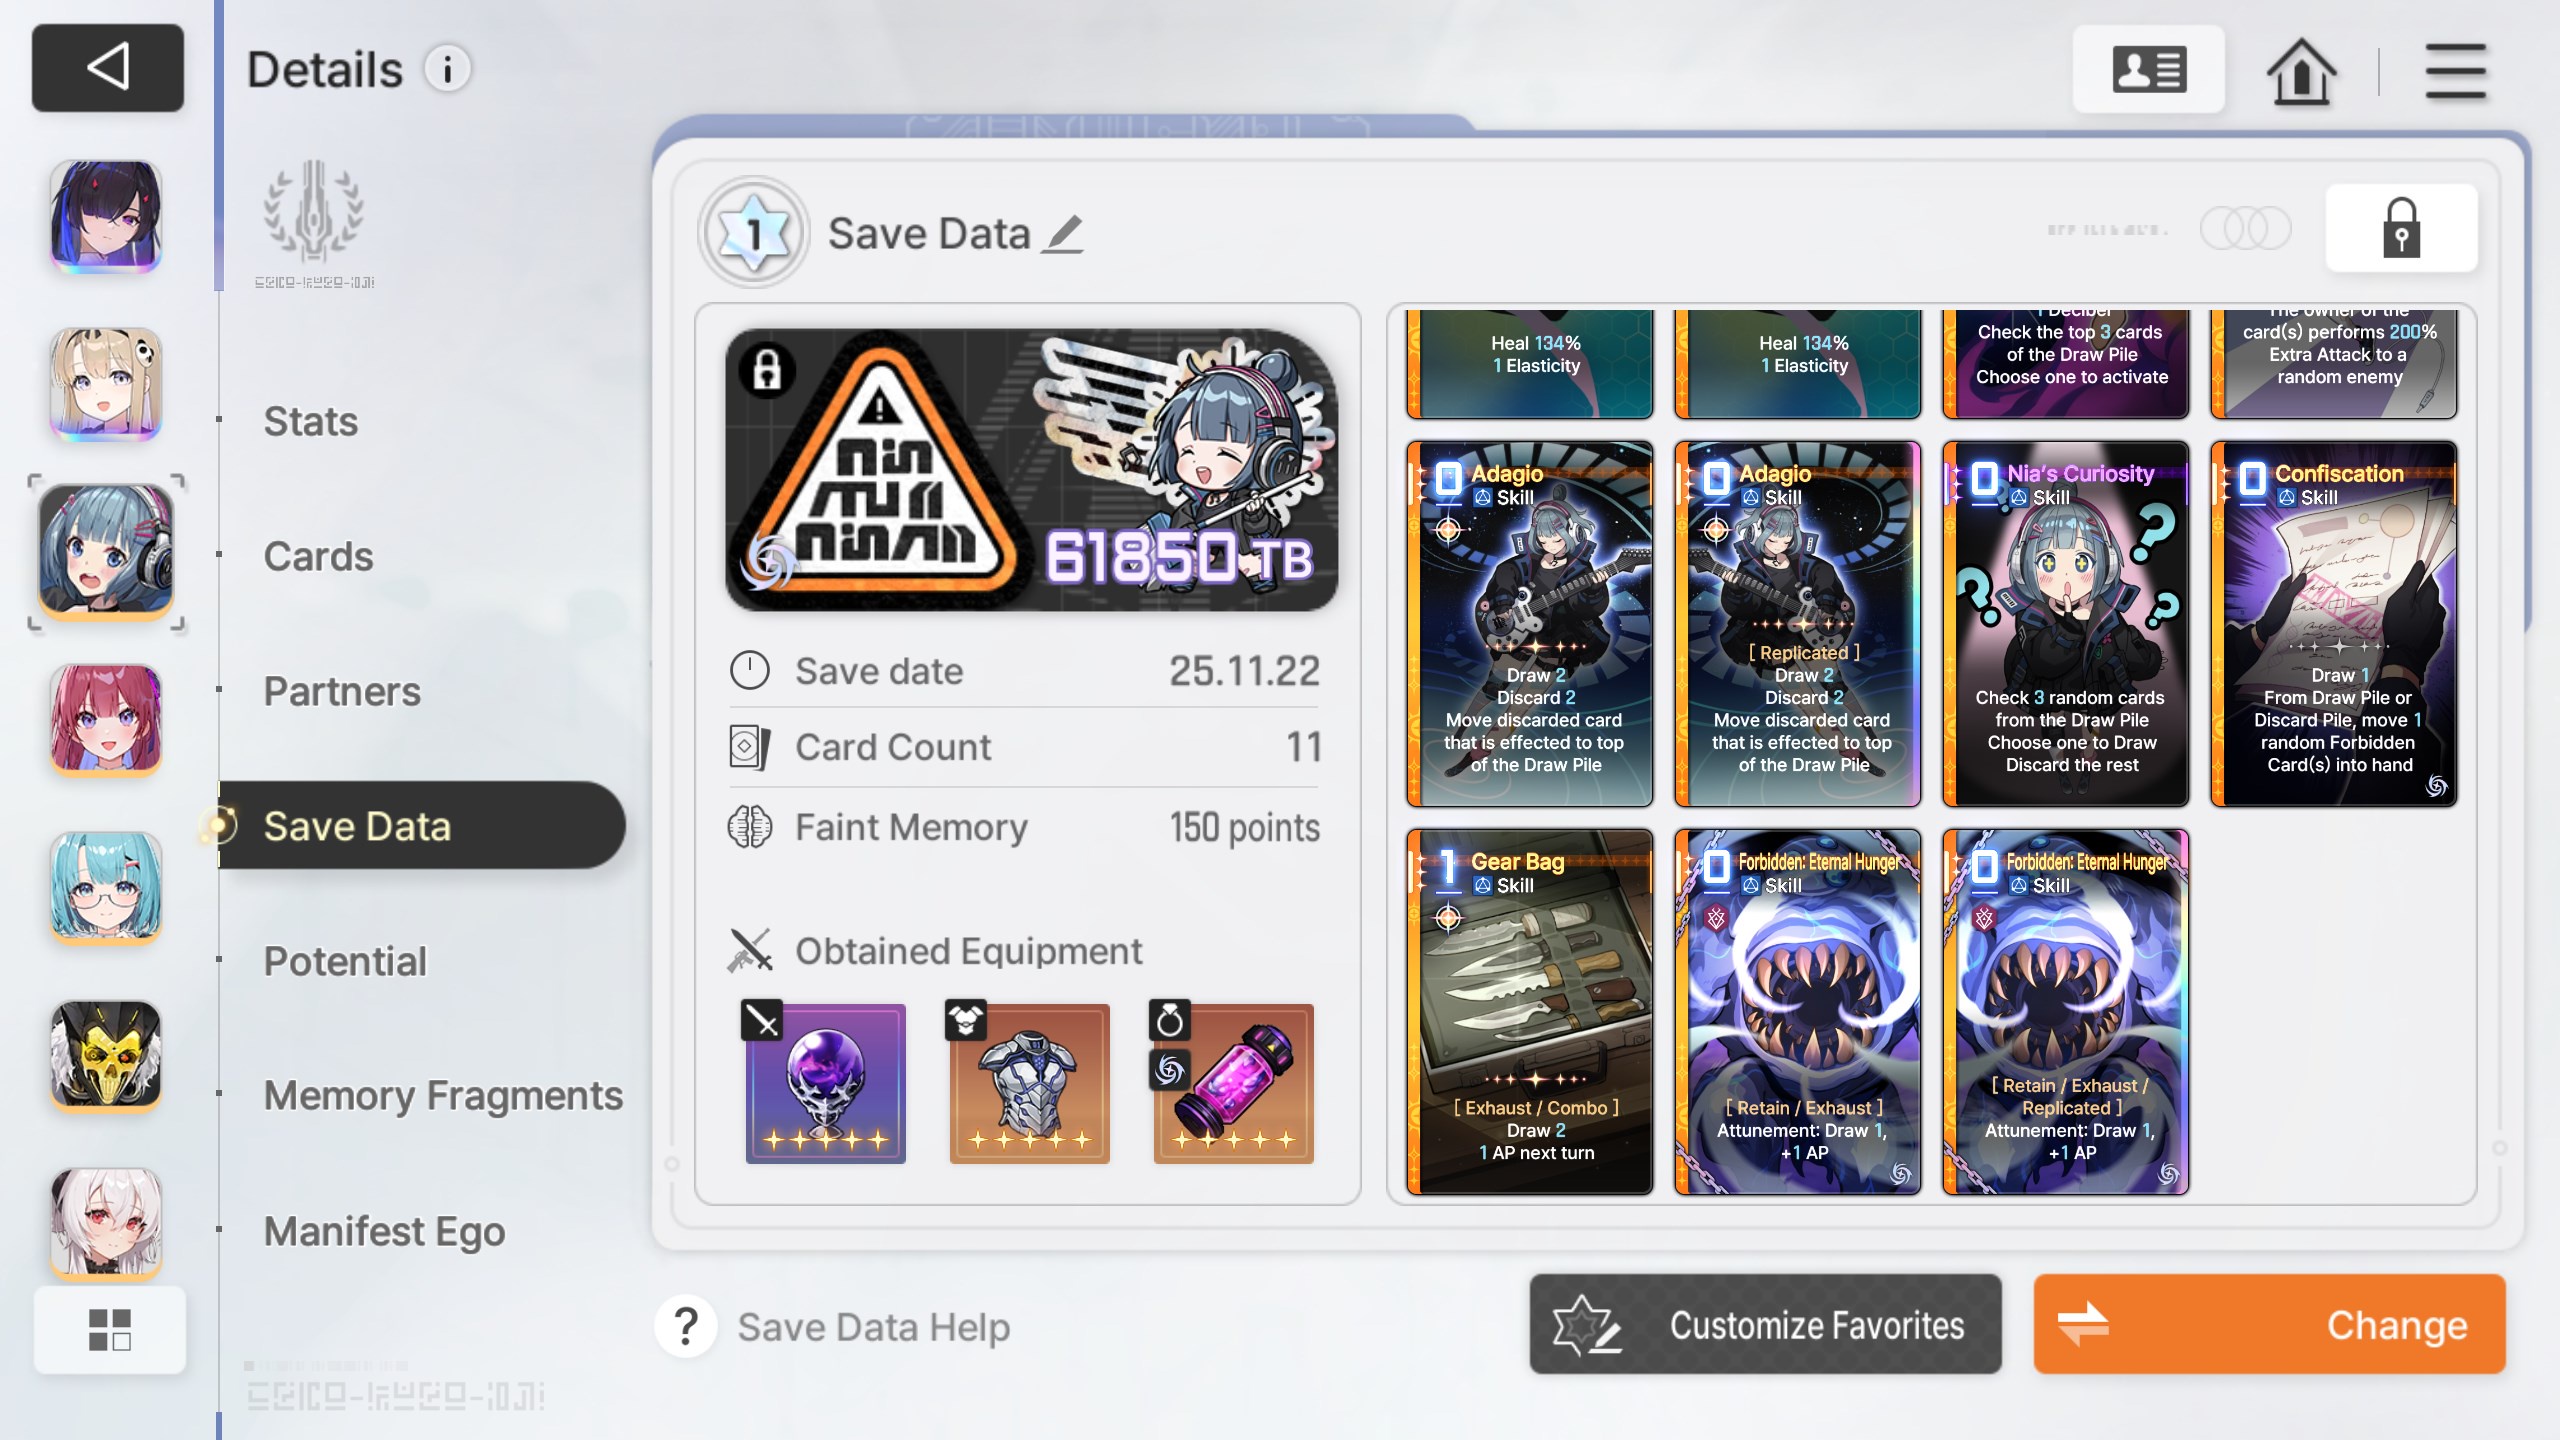Open the Manifest Ego section
This screenshot has width=2560, height=1440.
pos(384,1231)
